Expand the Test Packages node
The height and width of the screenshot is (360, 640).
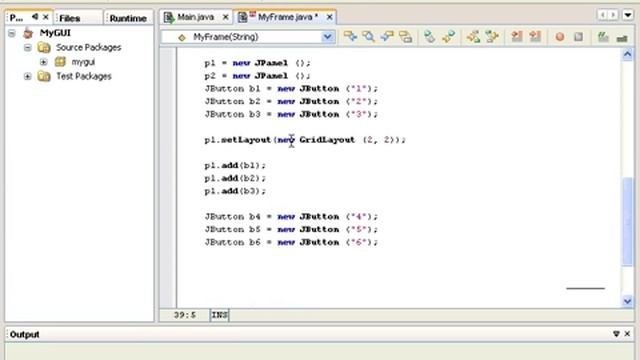[x=27, y=76]
